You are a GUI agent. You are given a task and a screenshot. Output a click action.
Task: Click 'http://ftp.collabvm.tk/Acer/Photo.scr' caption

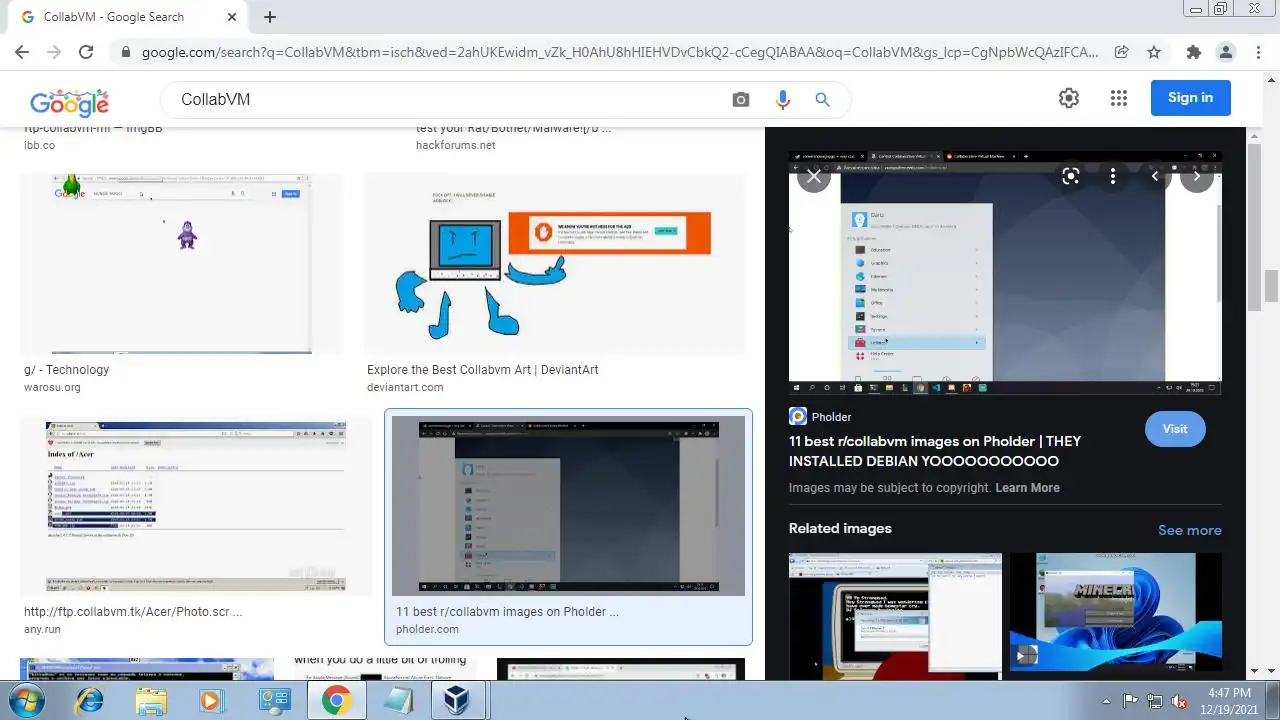point(133,612)
